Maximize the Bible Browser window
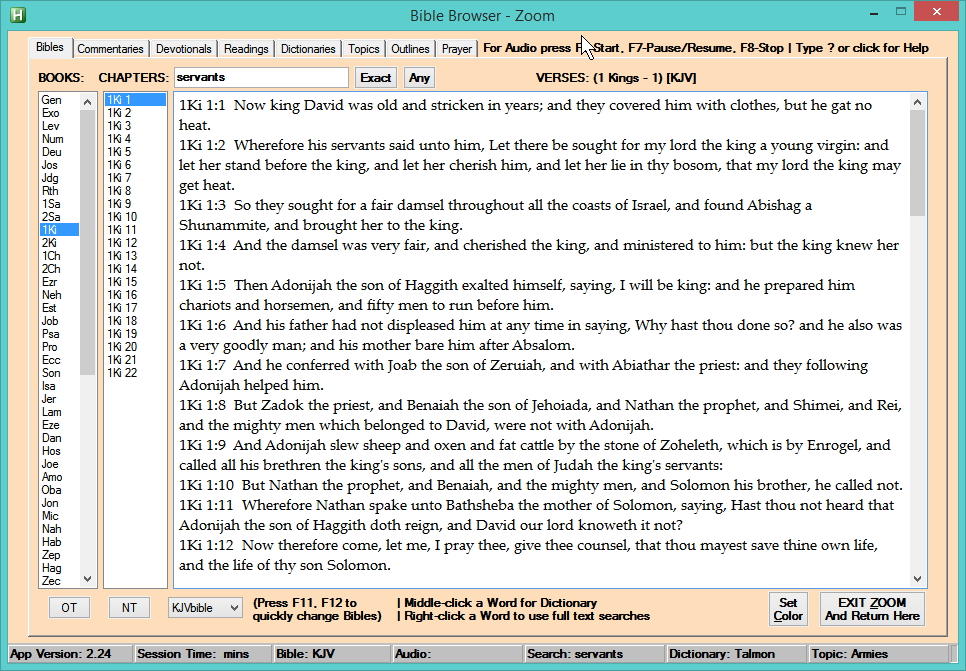Screen dimensions: 966x671 (x=901, y=12)
